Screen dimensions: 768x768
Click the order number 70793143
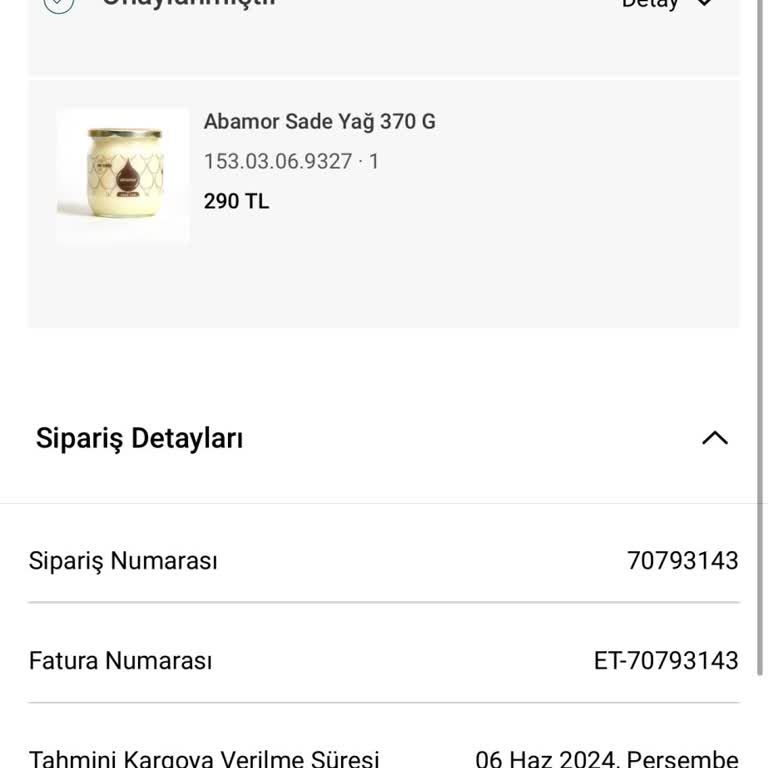tap(682, 561)
